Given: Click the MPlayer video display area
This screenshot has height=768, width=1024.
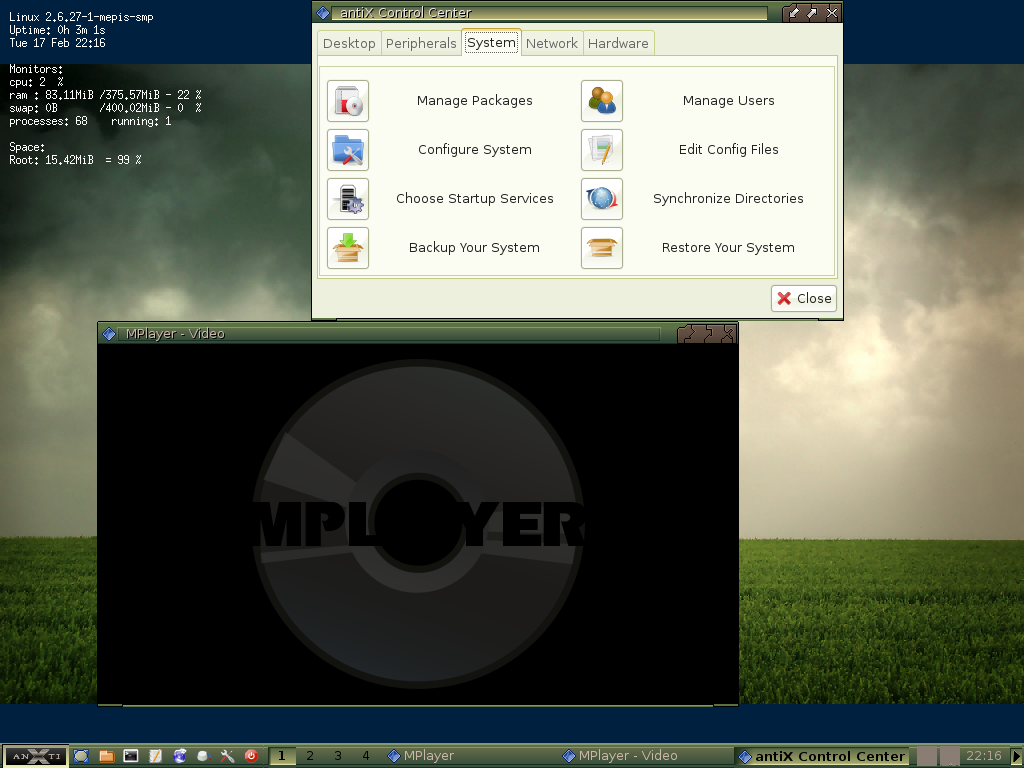Looking at the screenshot, I should point(418,524).
